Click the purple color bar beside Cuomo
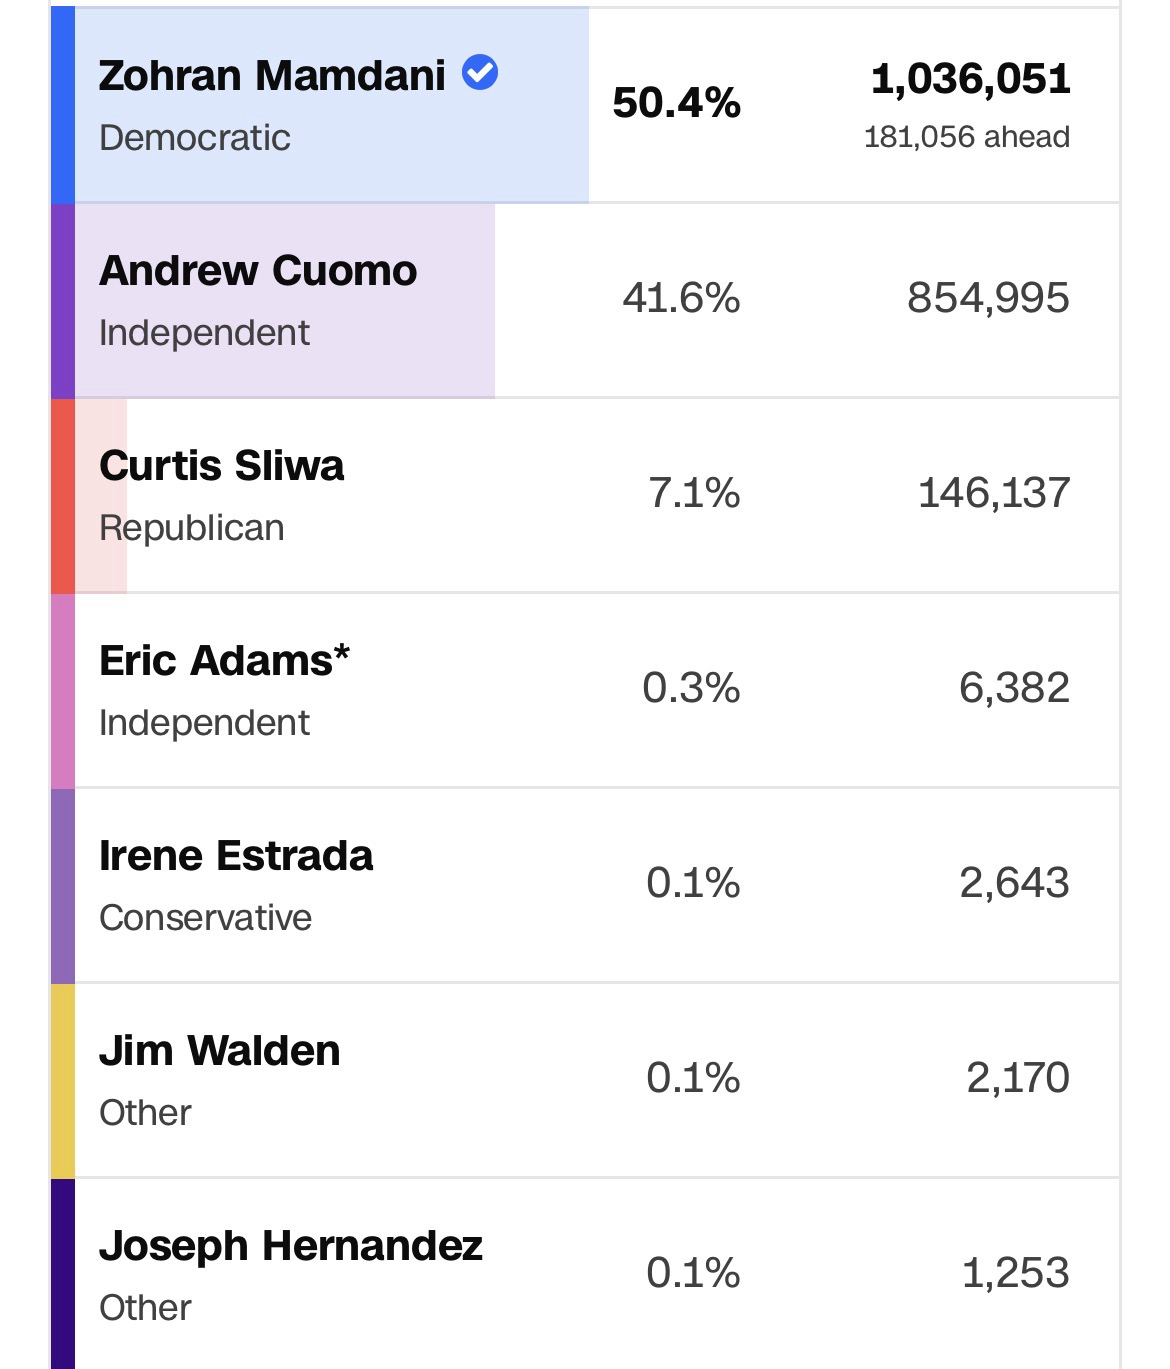 (62, 301)
